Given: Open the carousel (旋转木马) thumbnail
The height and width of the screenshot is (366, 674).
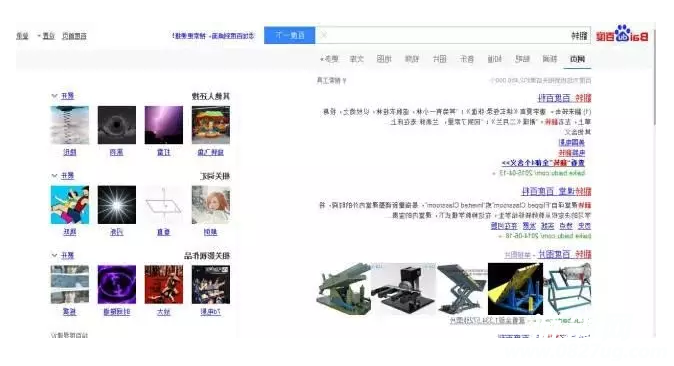Looking at the screenshot, I should coord(211,125).
